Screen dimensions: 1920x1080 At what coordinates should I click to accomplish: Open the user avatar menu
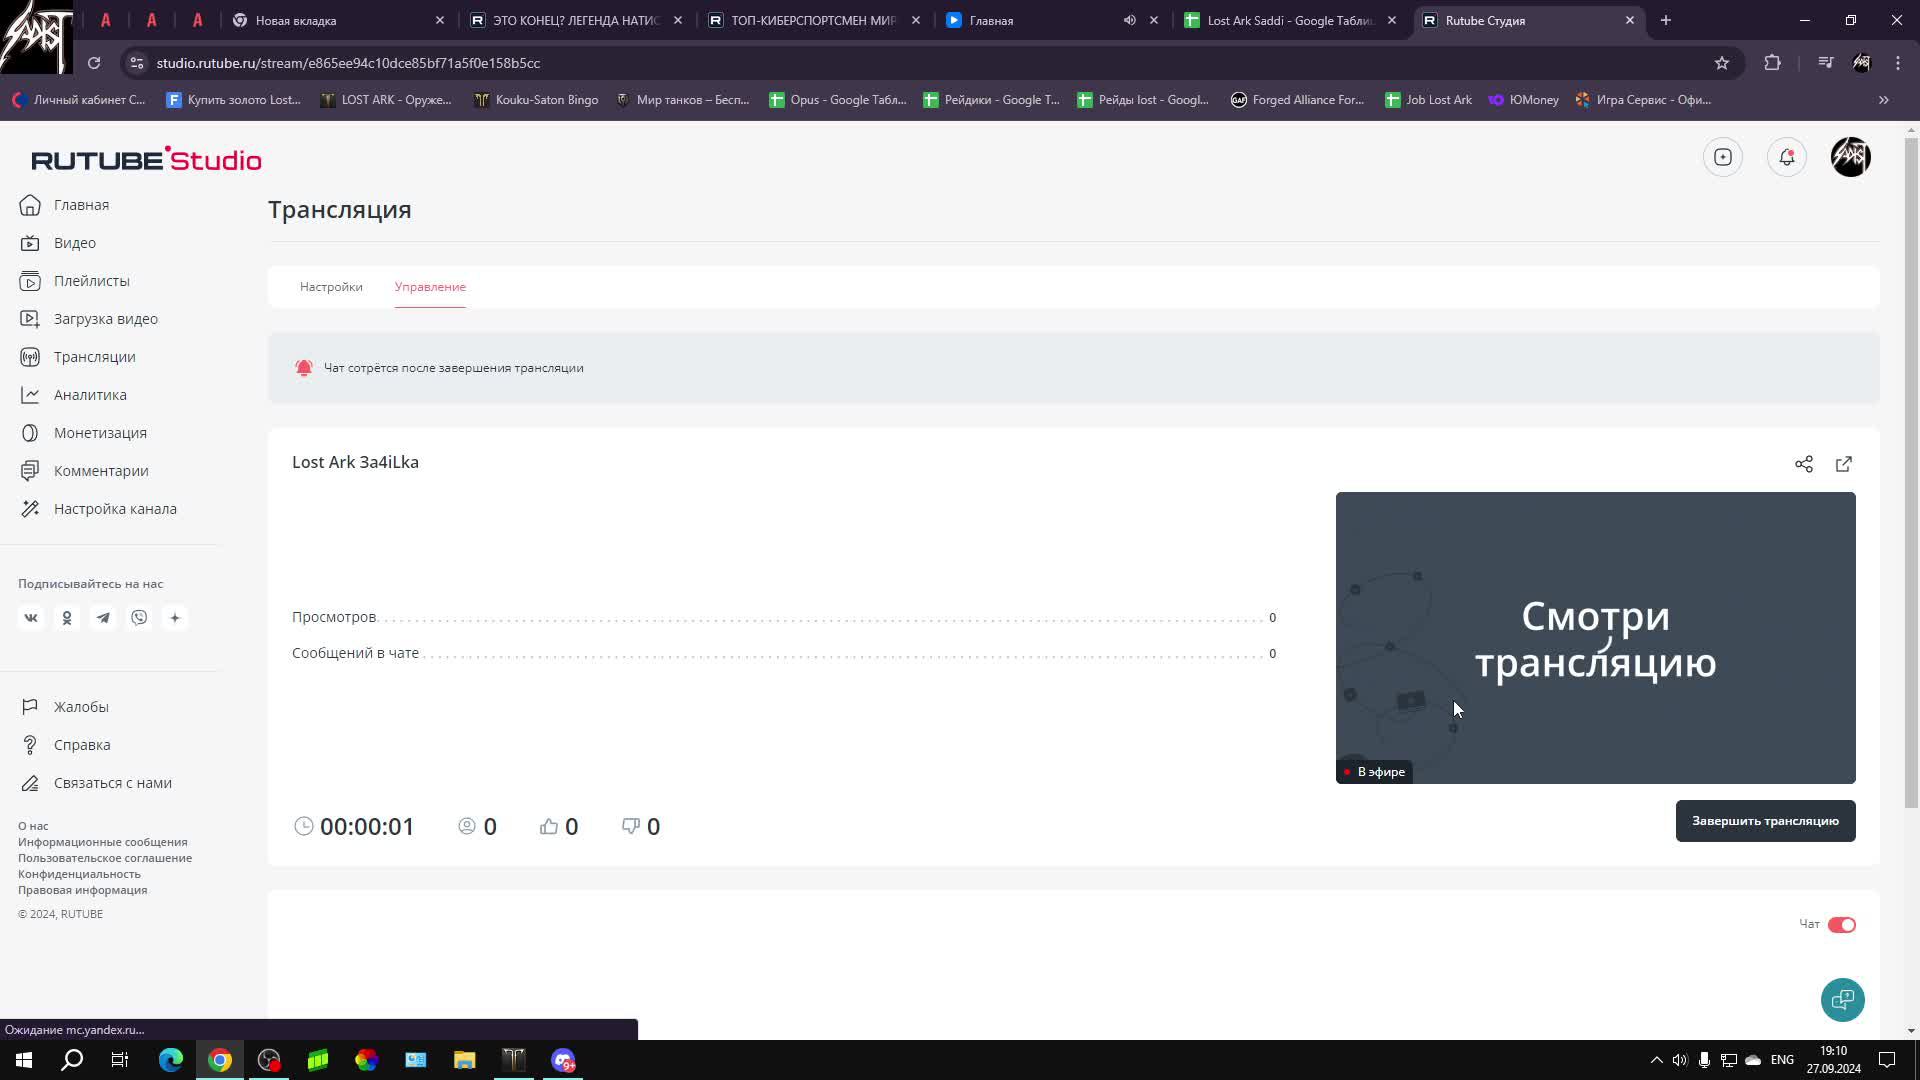pos(1850,157)
